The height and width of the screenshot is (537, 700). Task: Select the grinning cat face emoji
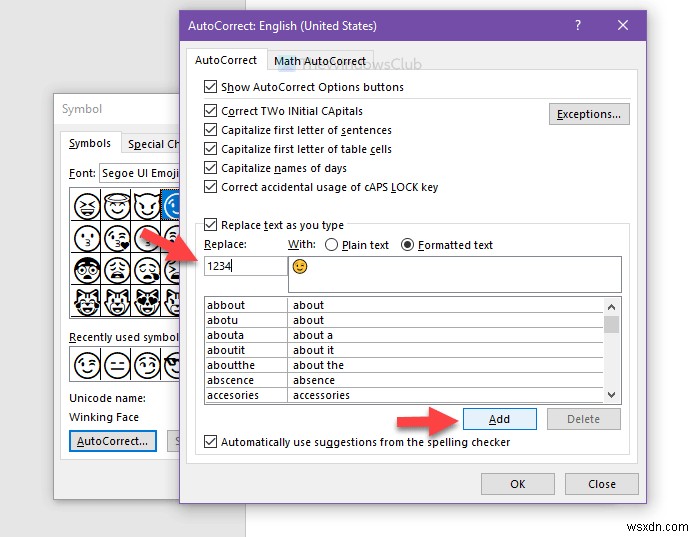[x=117, y=302]
